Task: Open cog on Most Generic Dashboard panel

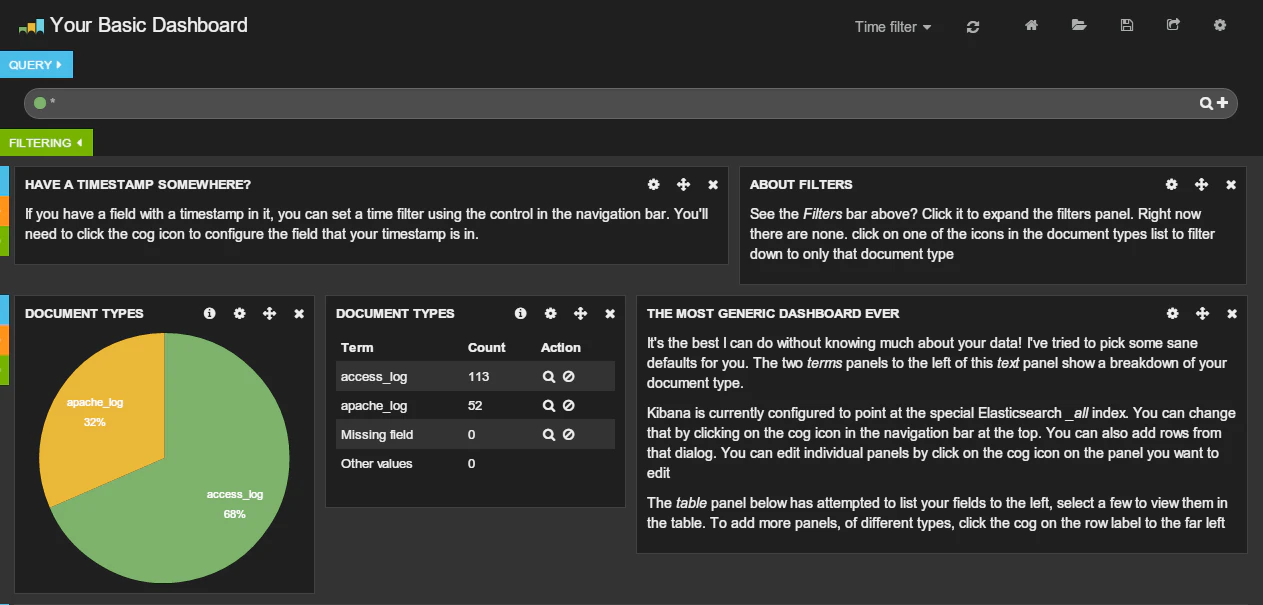Action: point(1173,313)
